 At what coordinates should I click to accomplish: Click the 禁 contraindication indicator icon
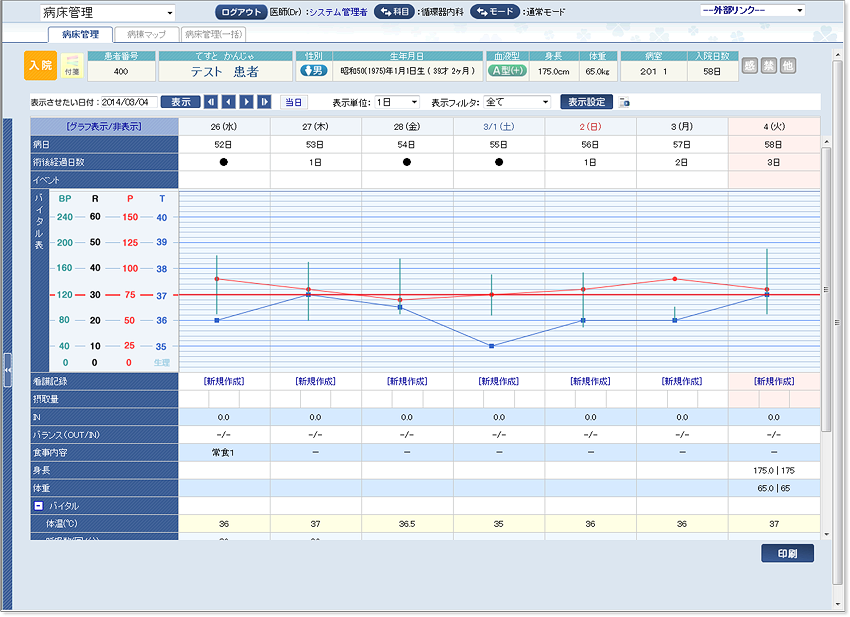click(769, 66)
